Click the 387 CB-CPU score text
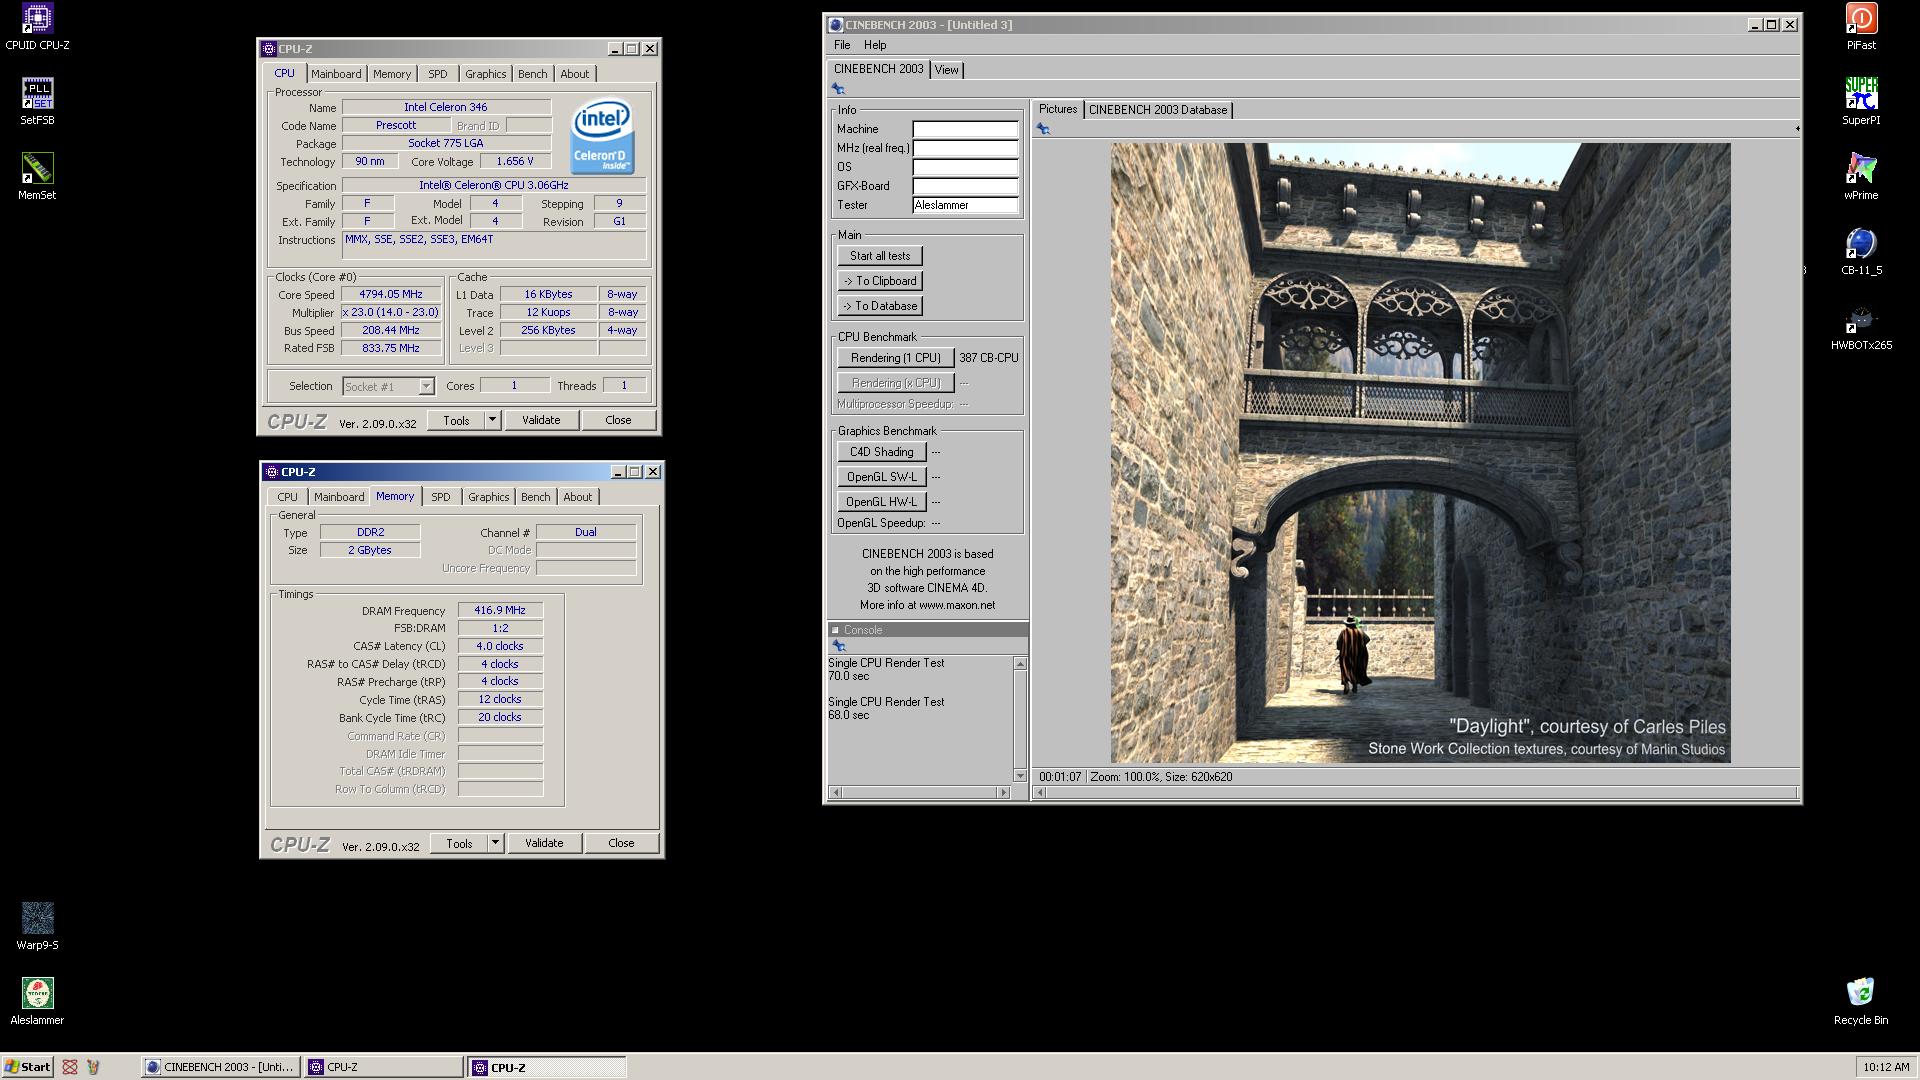Viewport: 1920px width, 1080px height. point(989,358)
